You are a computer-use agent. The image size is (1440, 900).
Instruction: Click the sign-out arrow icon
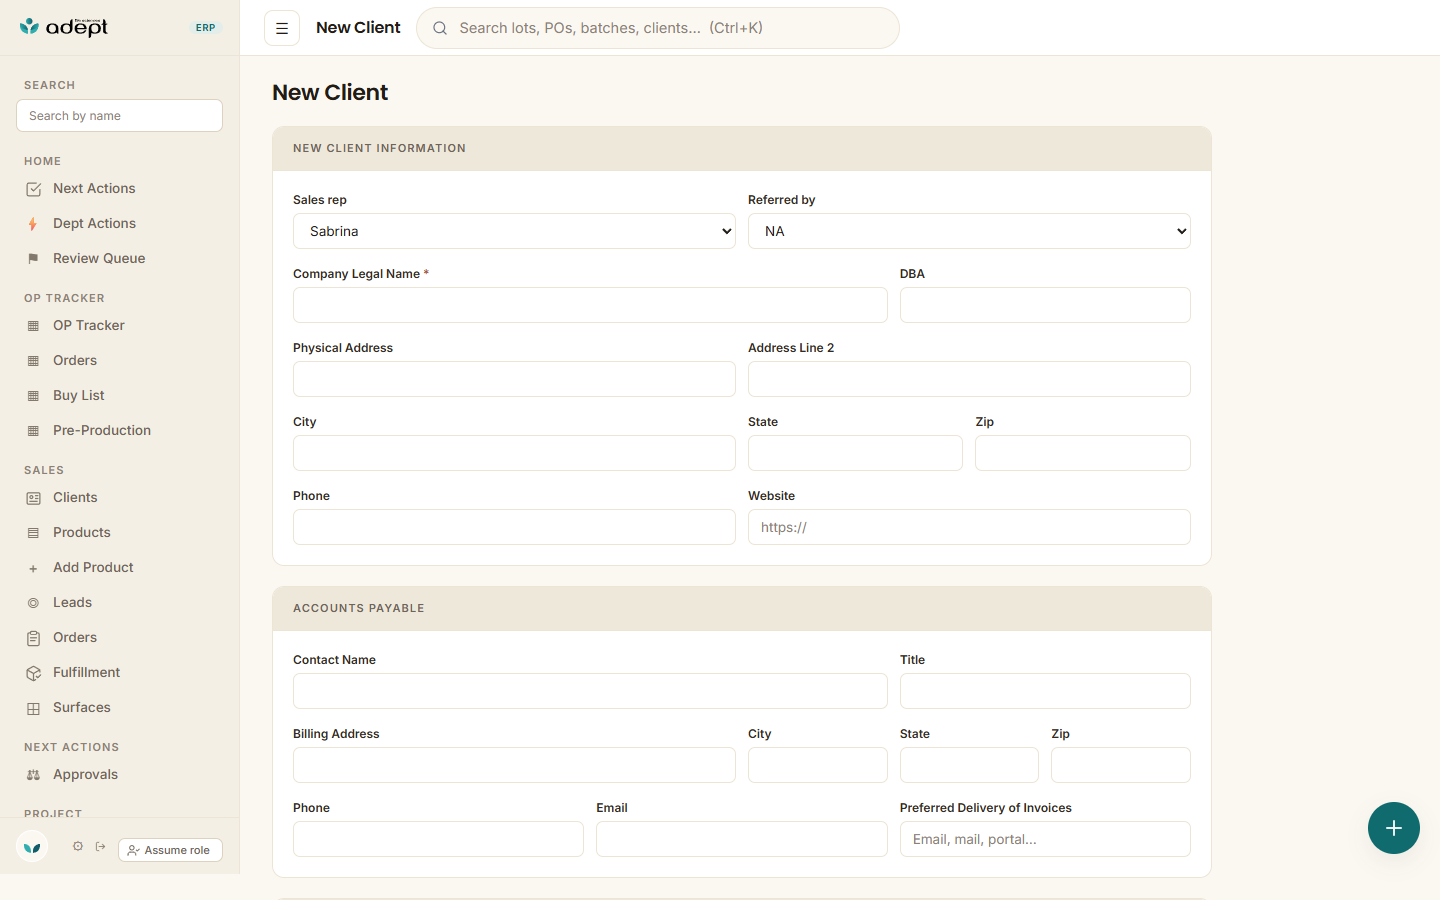101,846
